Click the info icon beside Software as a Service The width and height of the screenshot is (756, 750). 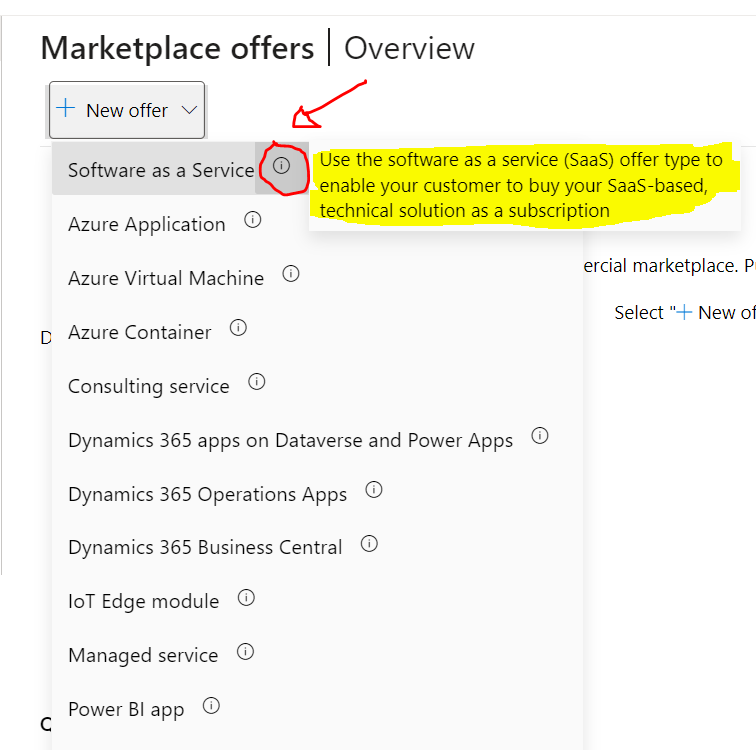(281, 166)
